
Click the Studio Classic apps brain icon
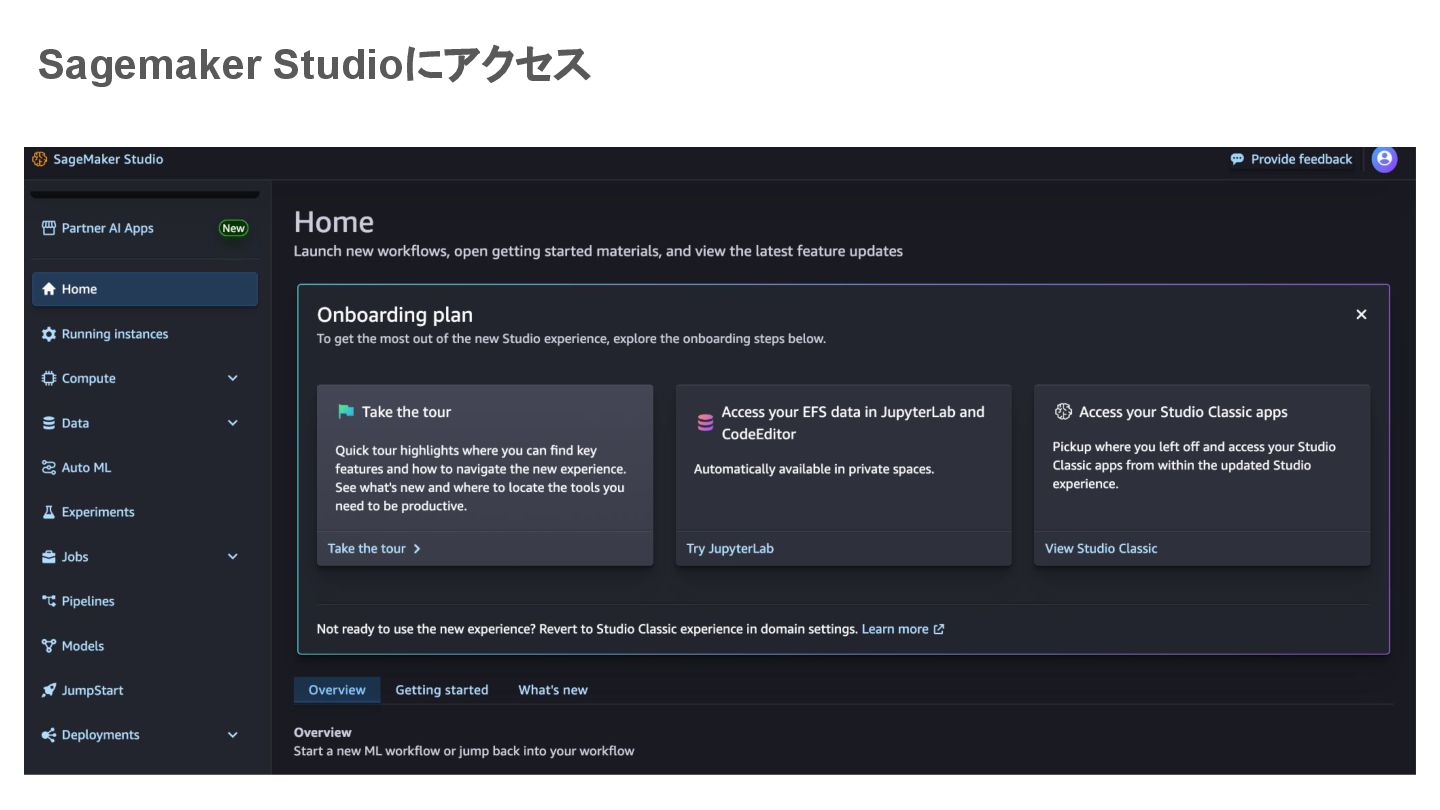[1063, 412]
